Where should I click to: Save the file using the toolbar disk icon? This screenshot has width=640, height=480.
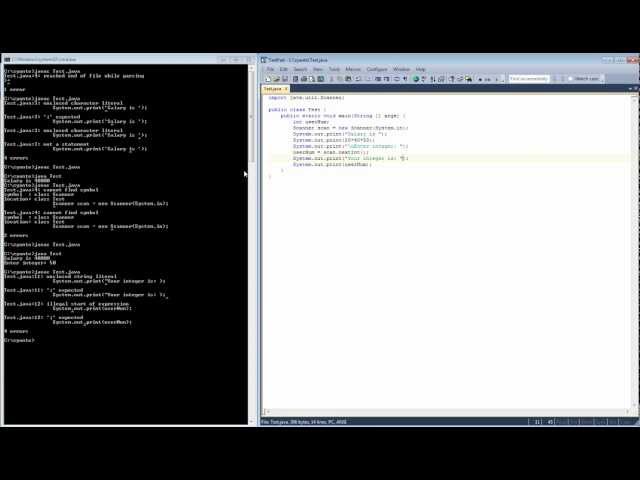pos(285,79)
